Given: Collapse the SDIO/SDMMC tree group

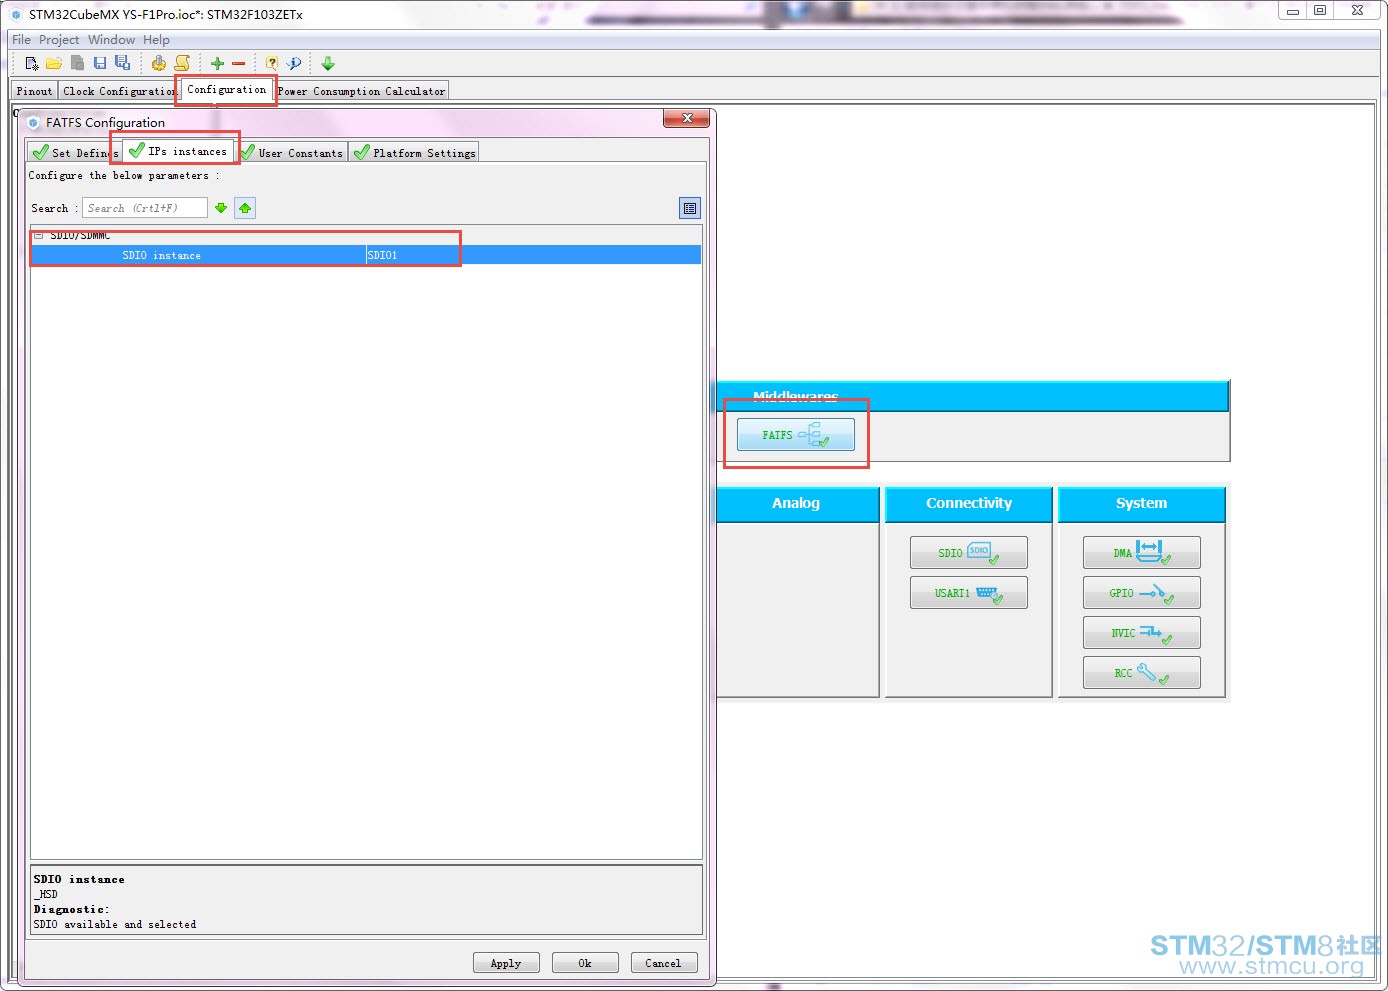Looking at the screenshot, I should (39, 236).
